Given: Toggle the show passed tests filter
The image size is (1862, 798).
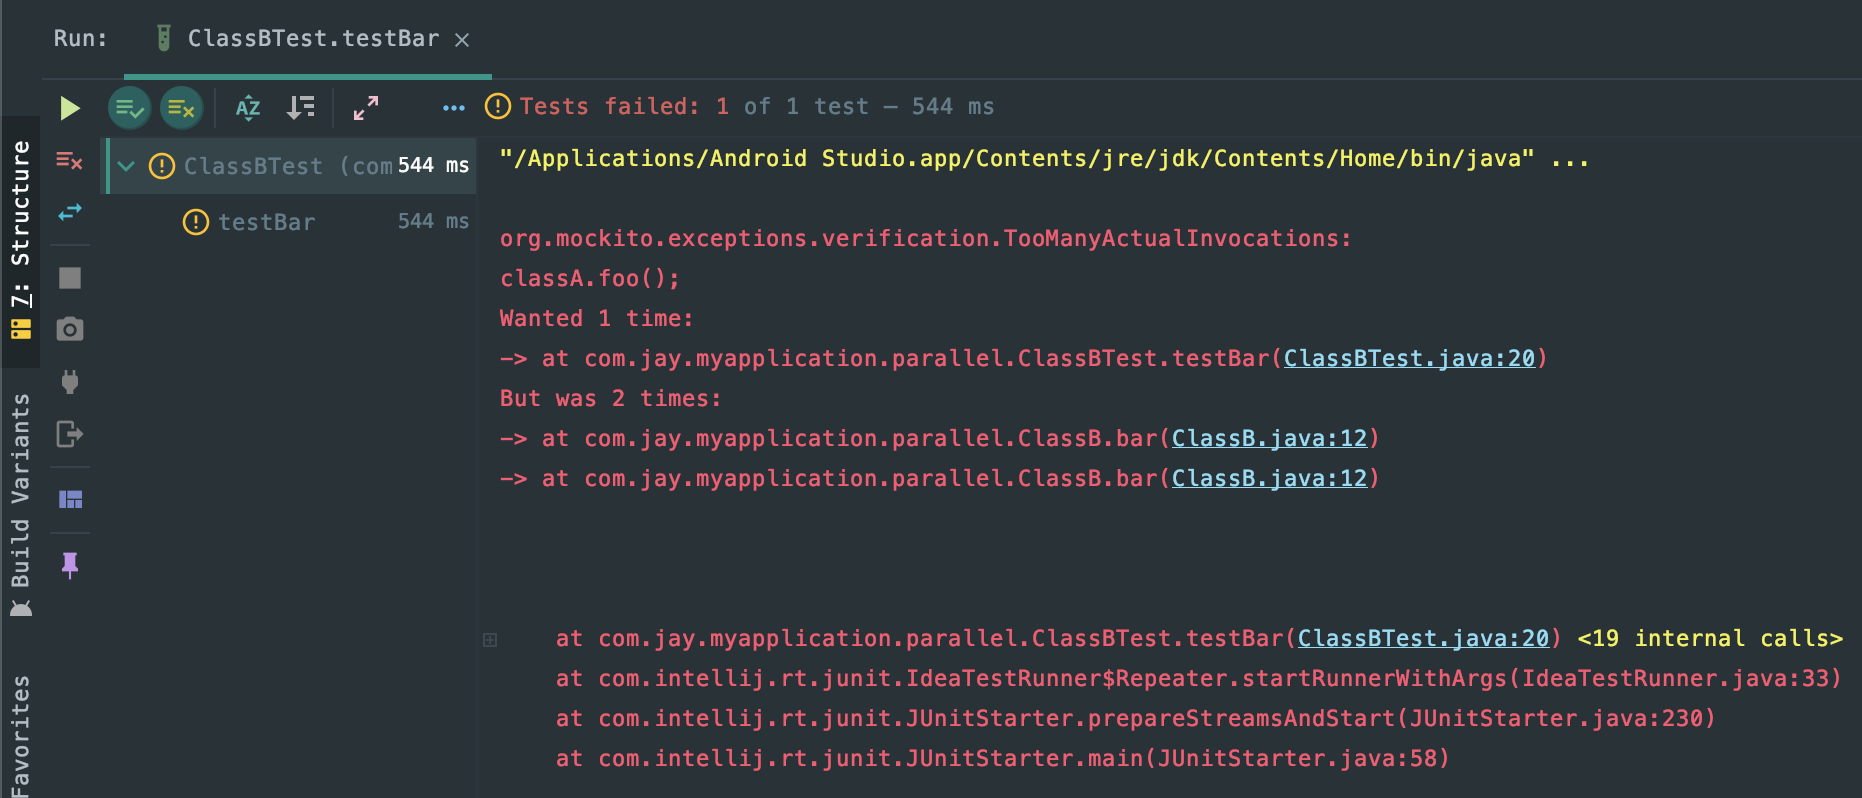Looking at the screenshot, I should [130, 108].
